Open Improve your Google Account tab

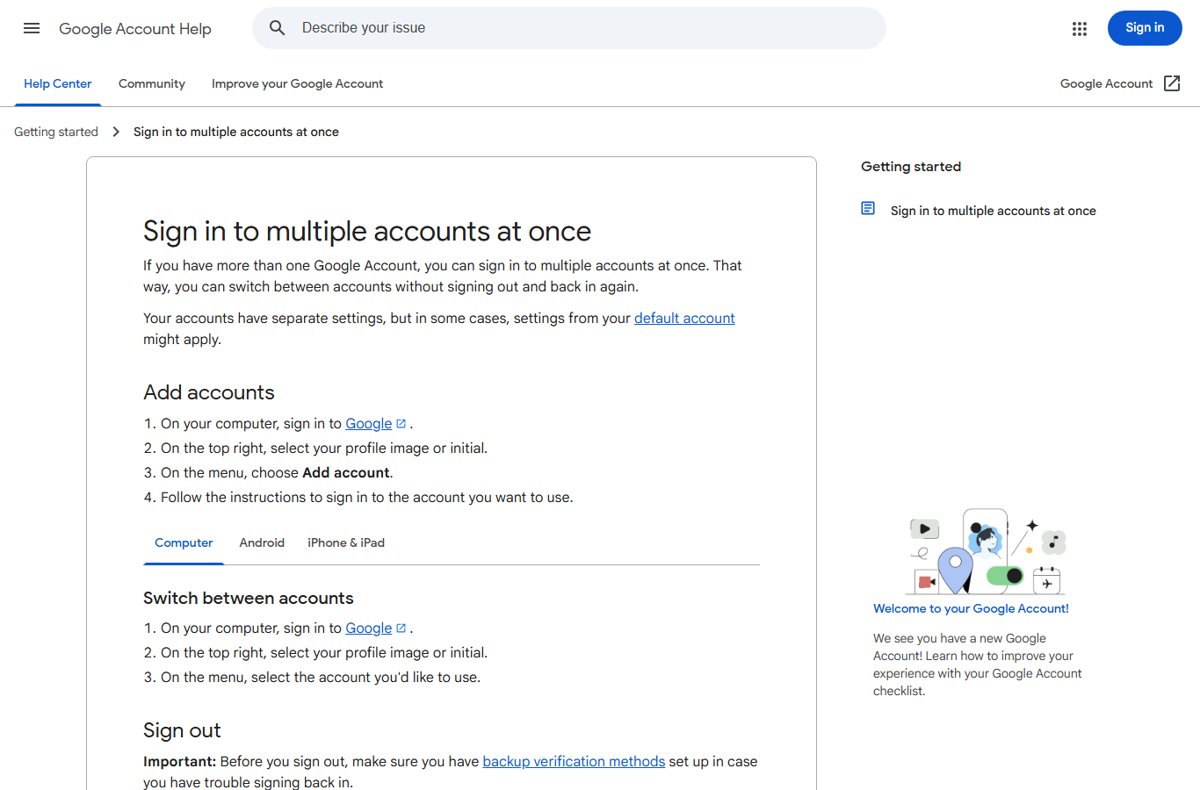coord(297,84)
